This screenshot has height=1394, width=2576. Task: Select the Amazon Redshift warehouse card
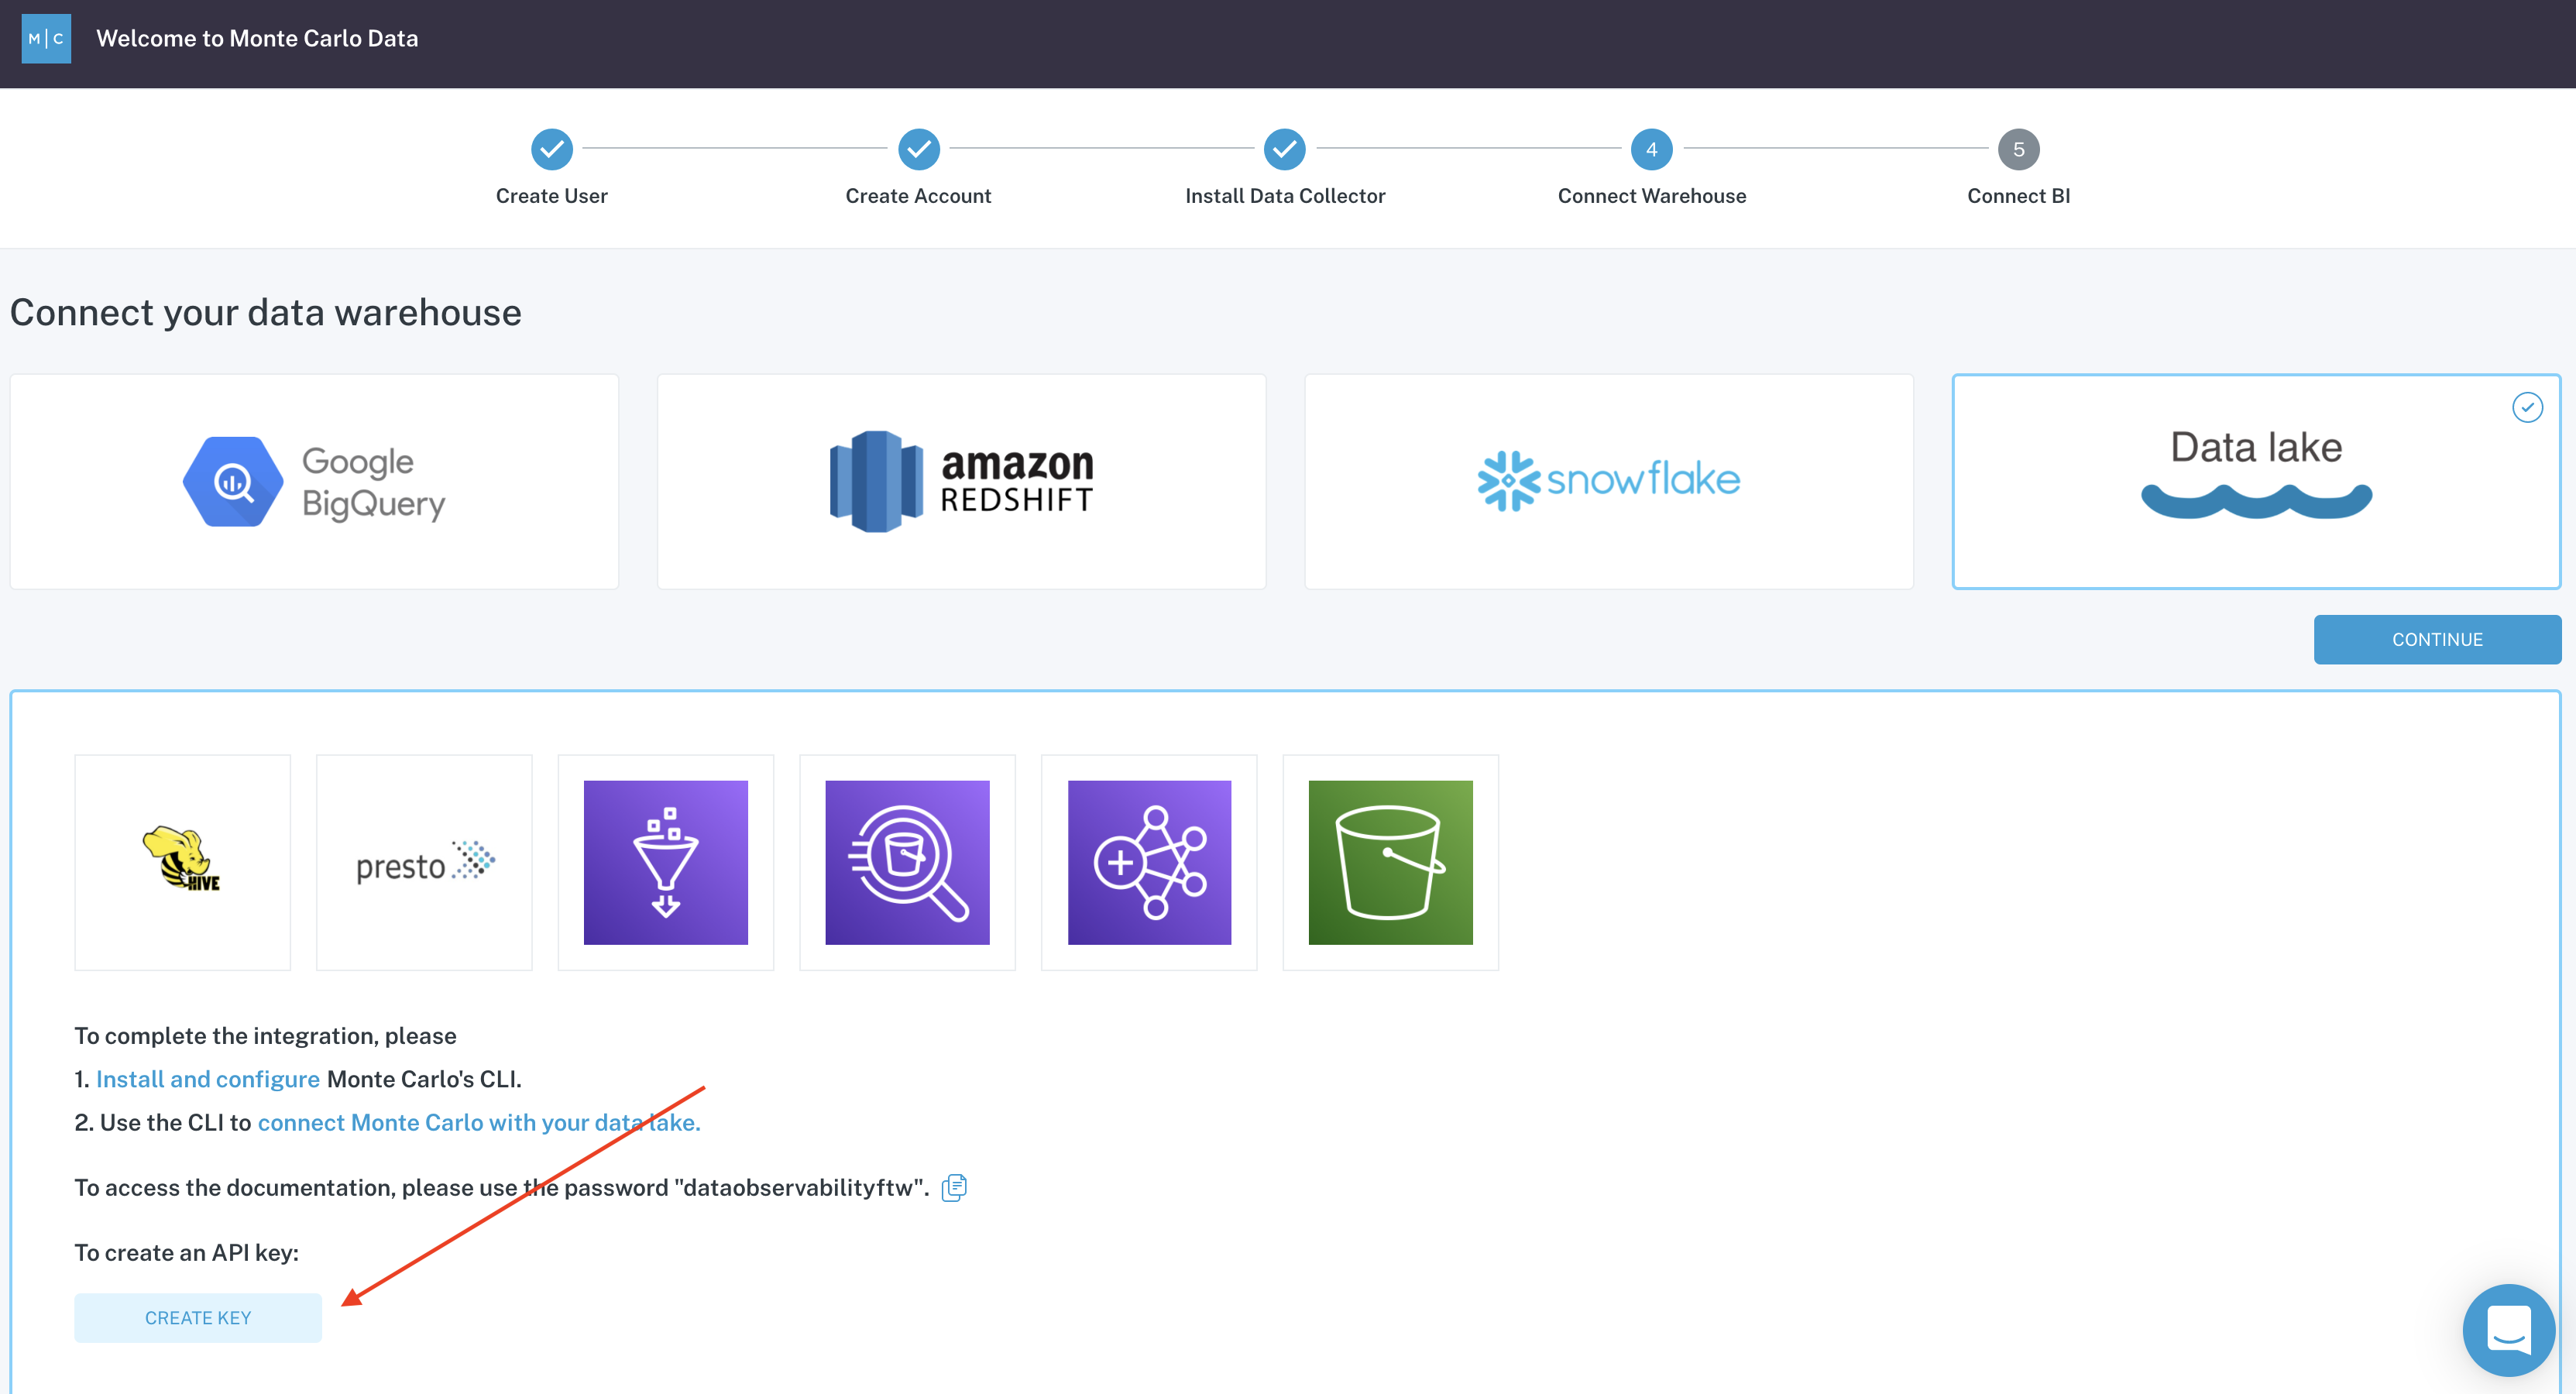[x=961, y=481]
